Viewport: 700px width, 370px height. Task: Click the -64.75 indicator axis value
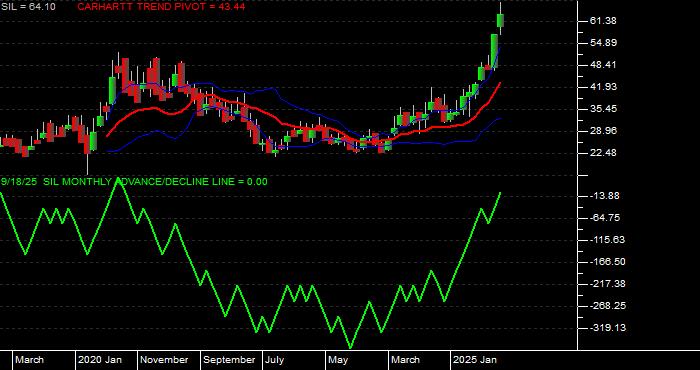604,218
